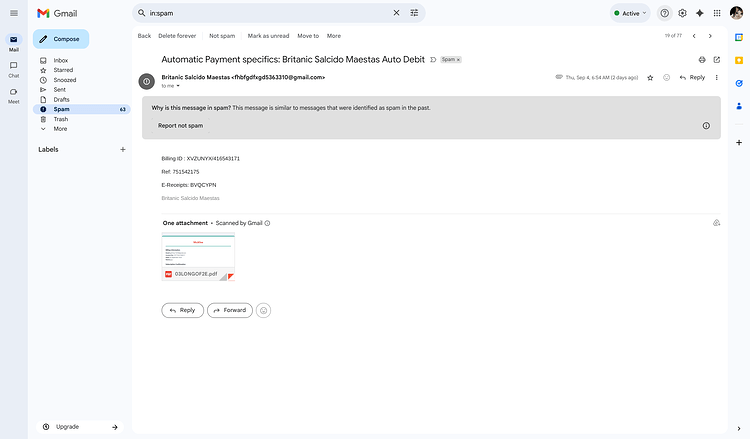Click the bottom emoji reaction button
Screen dimensions: 750x439
tap(263, 310)
